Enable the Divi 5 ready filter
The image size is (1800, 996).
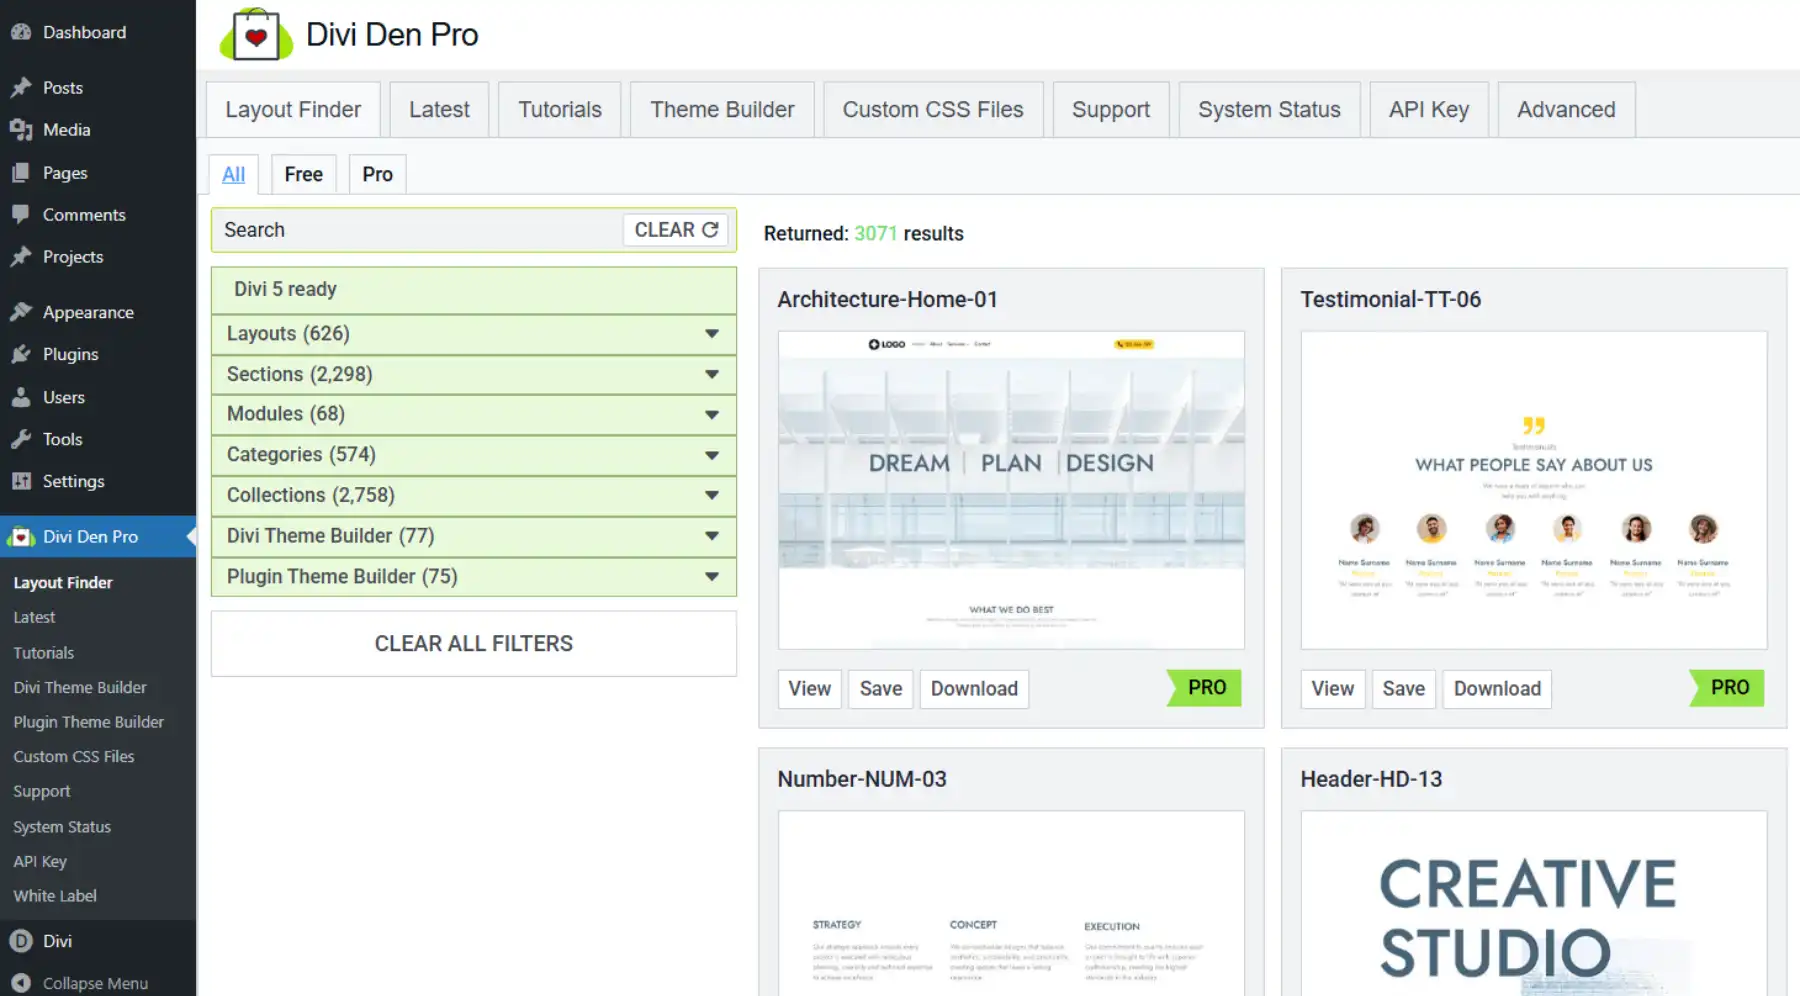coord(284,289)
